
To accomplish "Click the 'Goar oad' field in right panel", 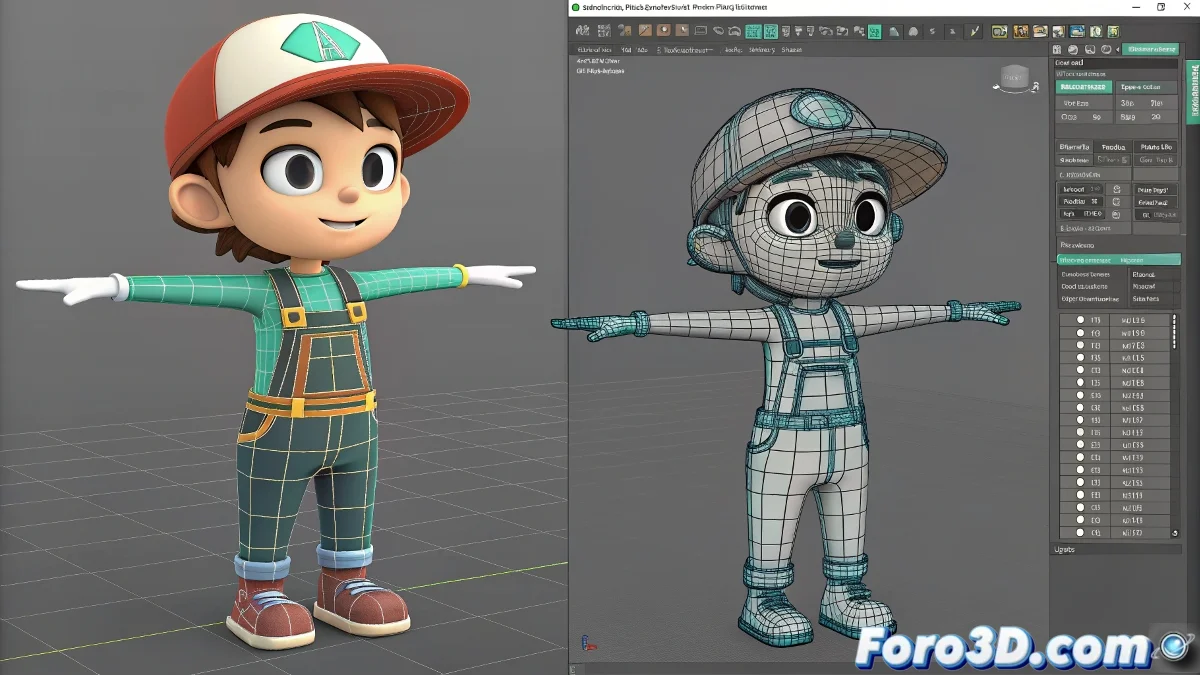I will [1117, 62].
